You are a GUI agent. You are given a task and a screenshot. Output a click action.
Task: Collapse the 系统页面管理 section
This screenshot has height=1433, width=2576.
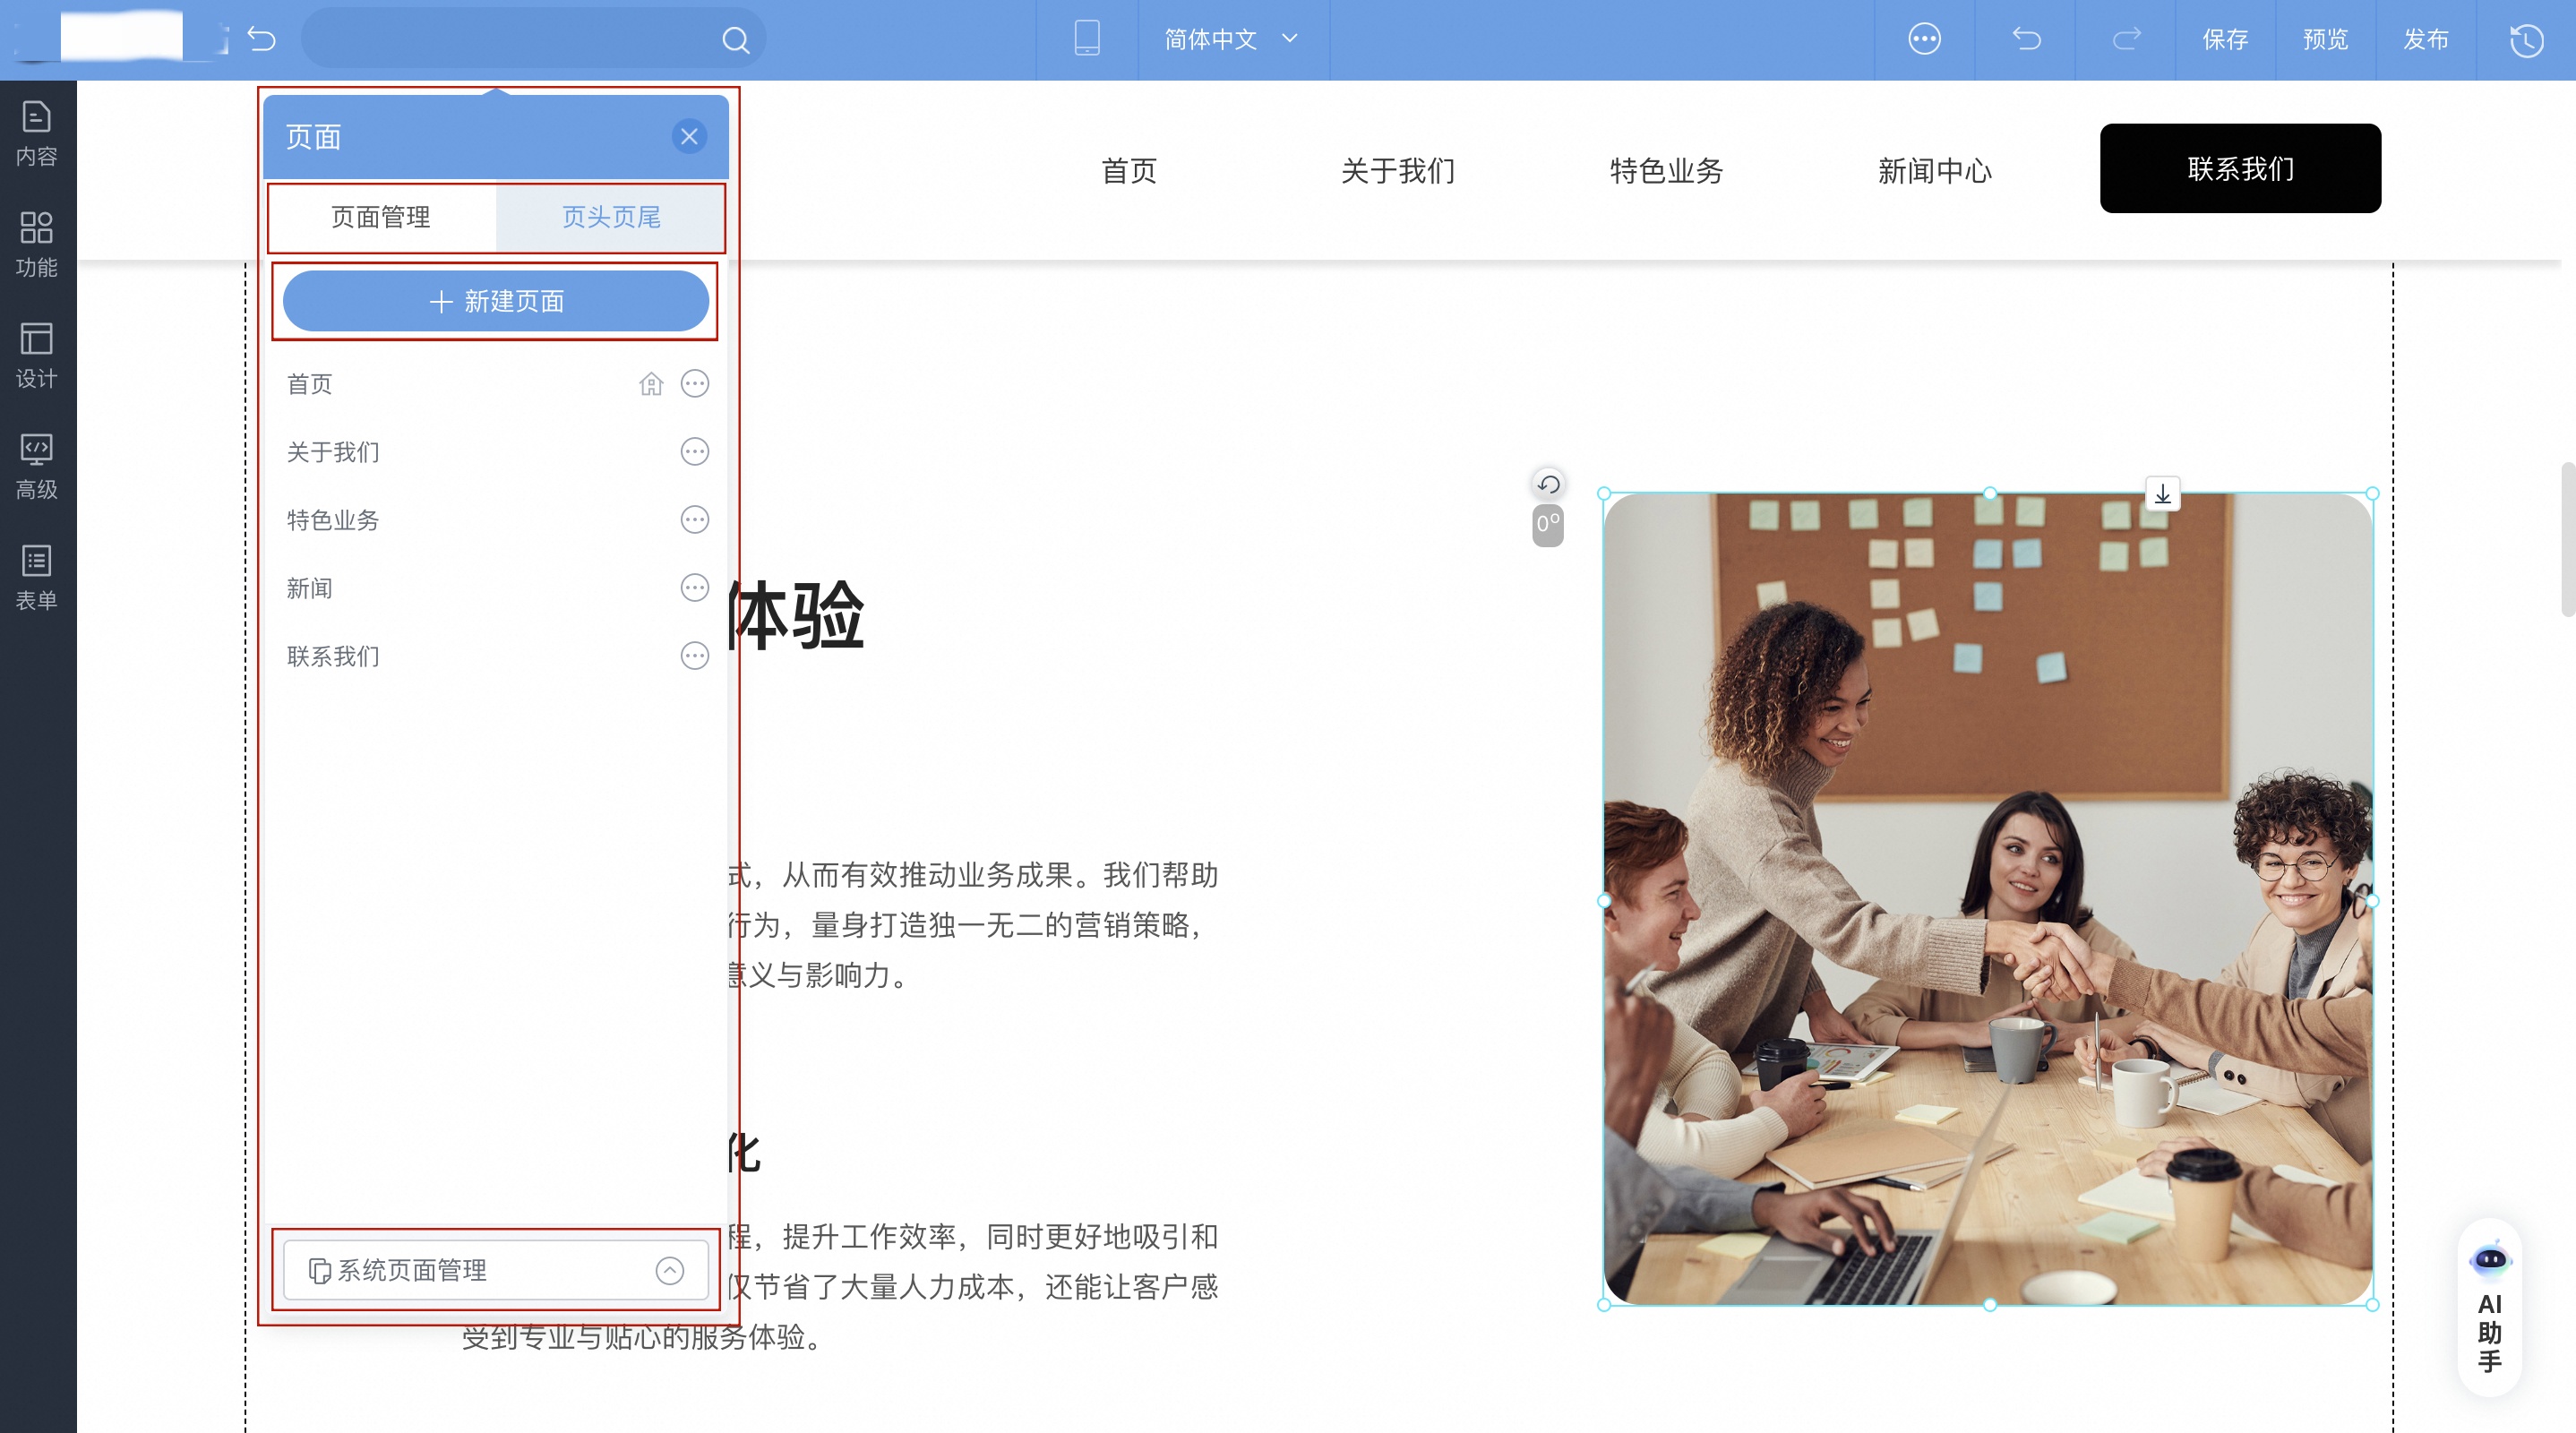pyautogui.click(x=671, y=1270)
